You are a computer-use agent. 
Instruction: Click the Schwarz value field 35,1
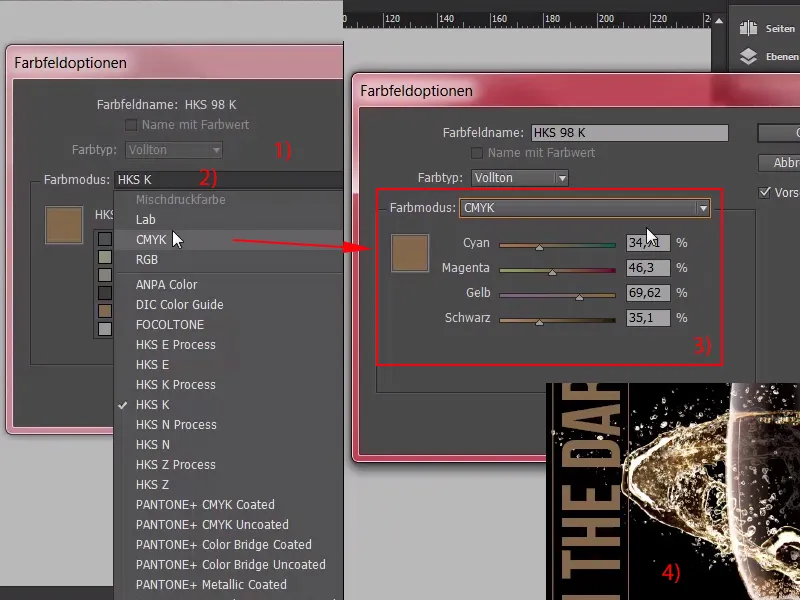pos(648,318)
